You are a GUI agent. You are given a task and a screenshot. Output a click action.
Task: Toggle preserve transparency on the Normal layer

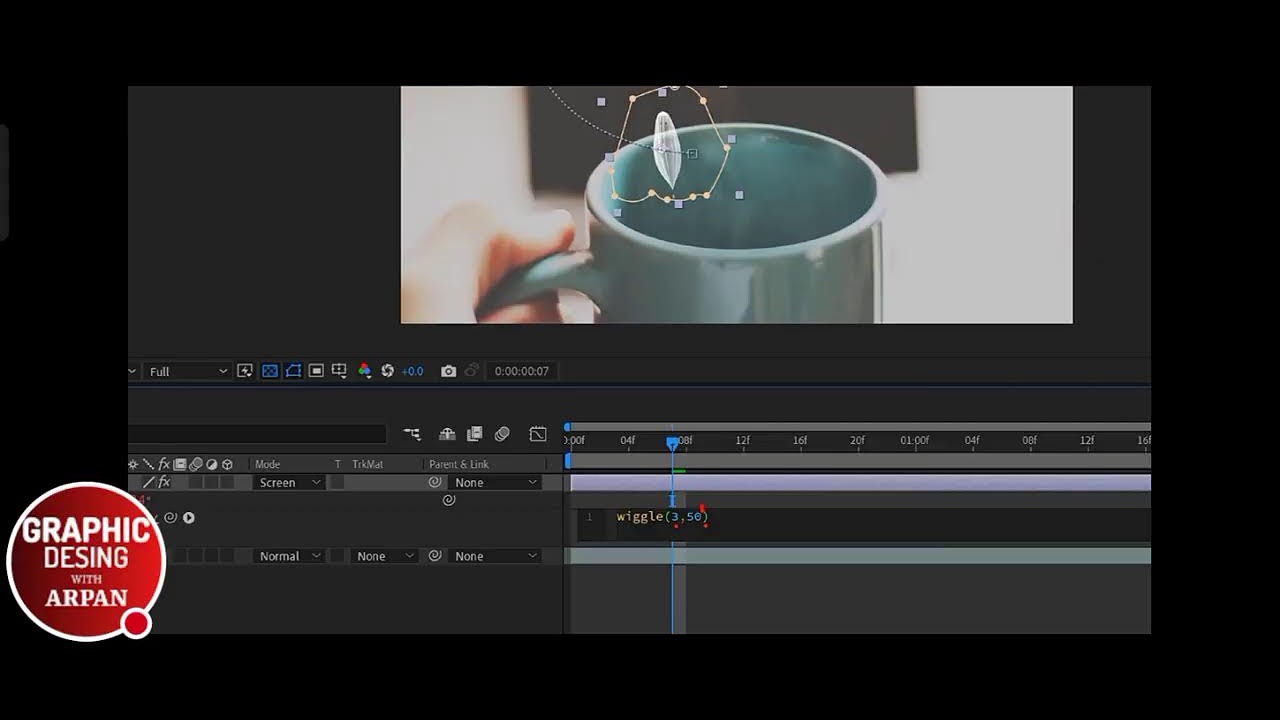click(x=337, y=556)
